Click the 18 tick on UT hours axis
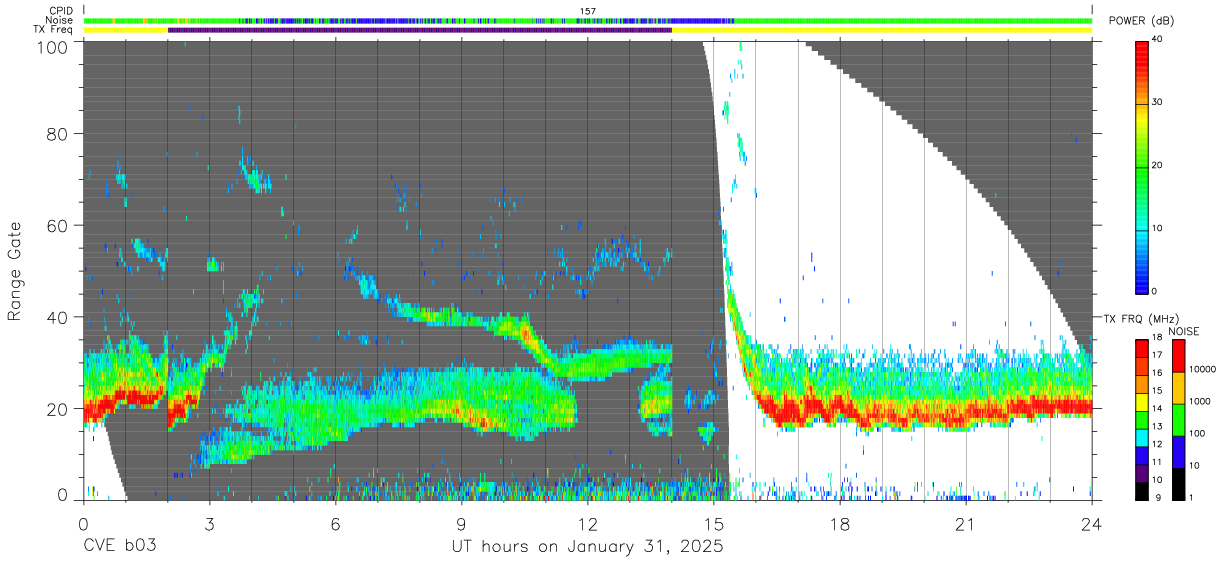 (839, 523)
